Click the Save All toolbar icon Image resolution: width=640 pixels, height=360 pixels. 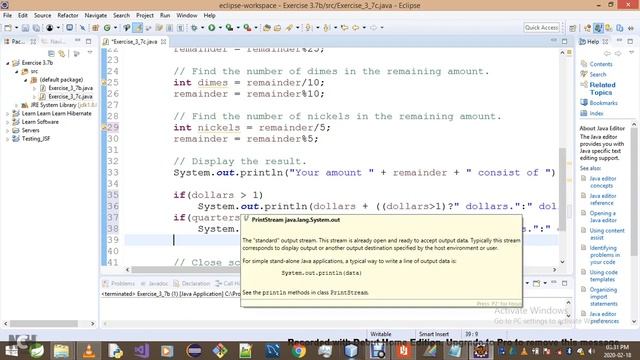coord(36,28)
